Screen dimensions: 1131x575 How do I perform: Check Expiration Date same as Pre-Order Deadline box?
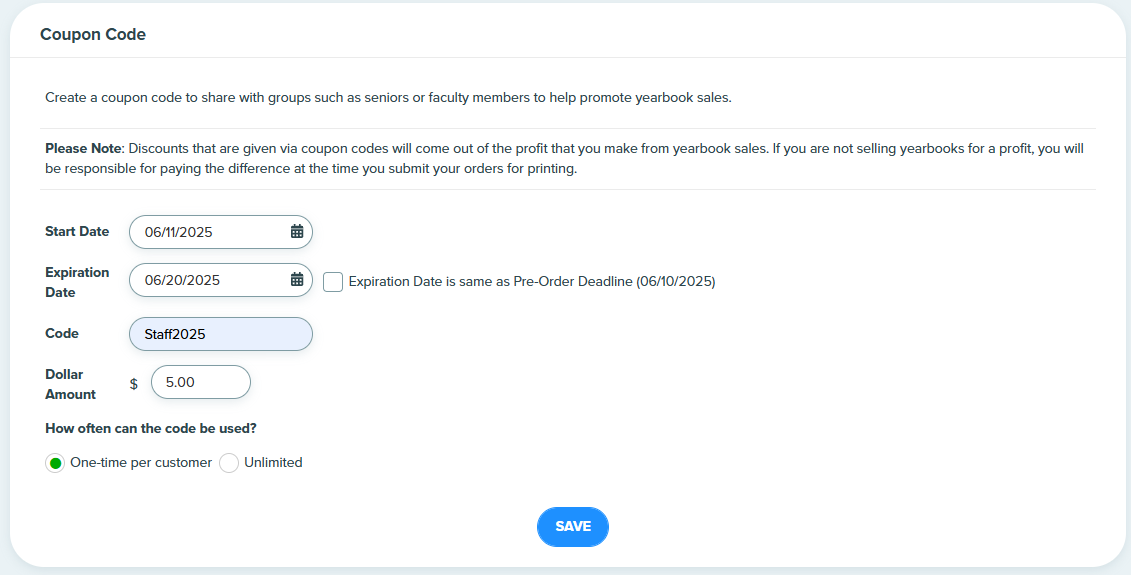[x=333, y=282]
